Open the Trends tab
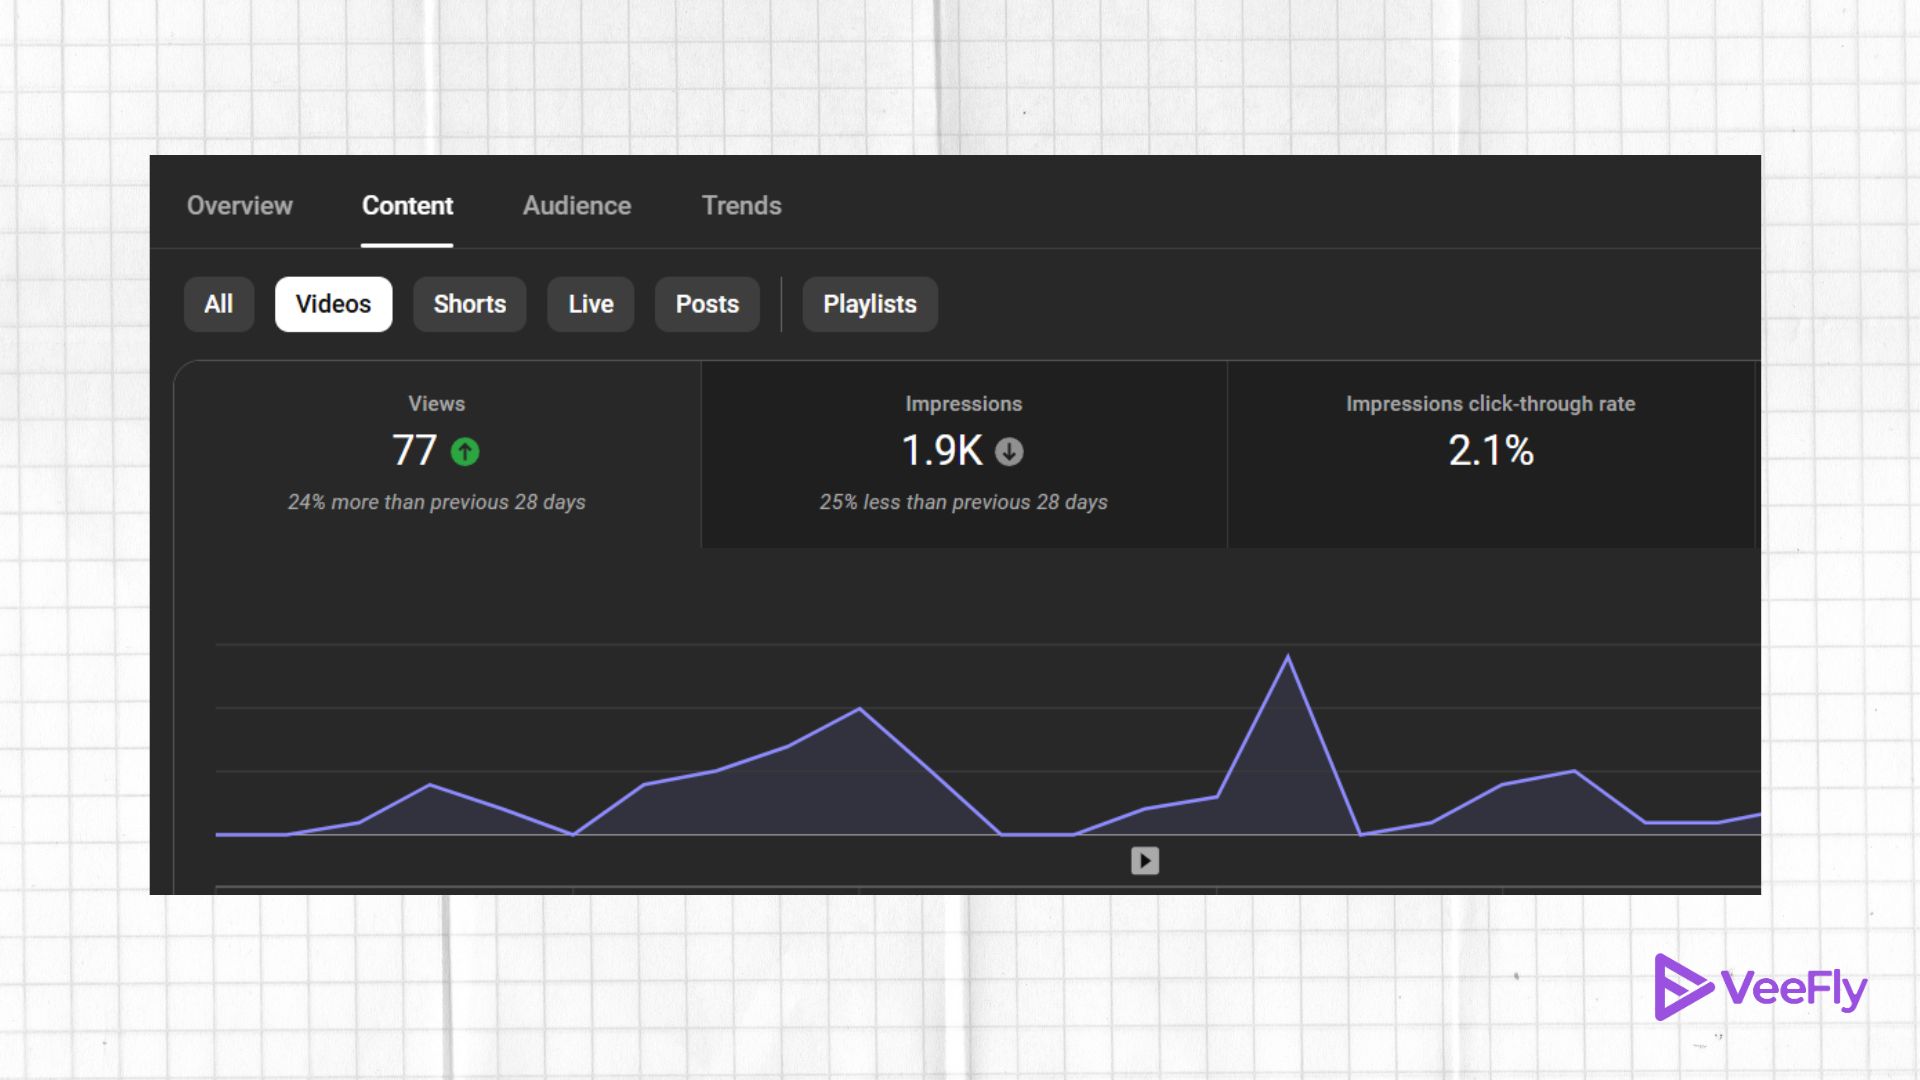The height and width of the screenshot is (1080, 1920). point(741,206)
